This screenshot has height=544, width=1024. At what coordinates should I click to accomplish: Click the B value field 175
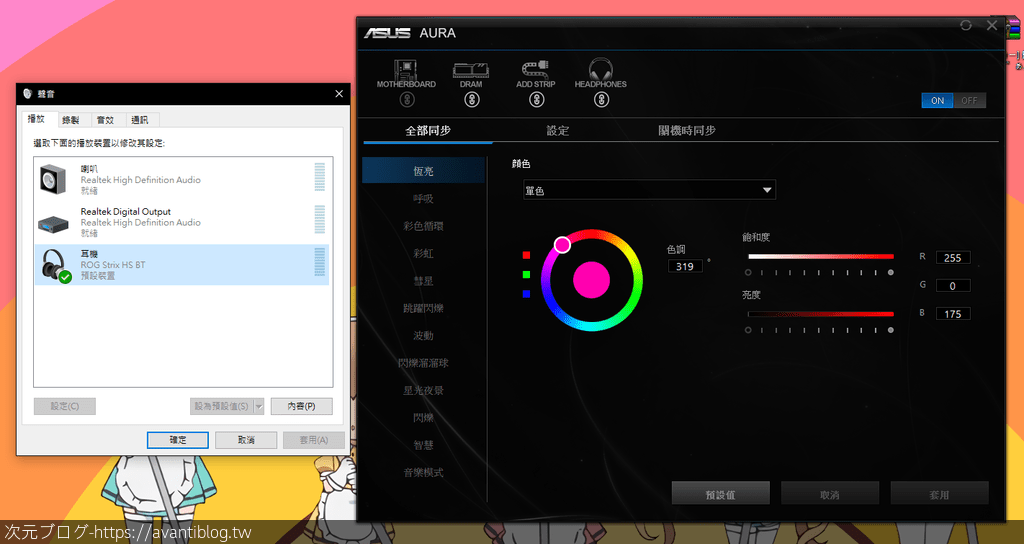coord(953,314)
